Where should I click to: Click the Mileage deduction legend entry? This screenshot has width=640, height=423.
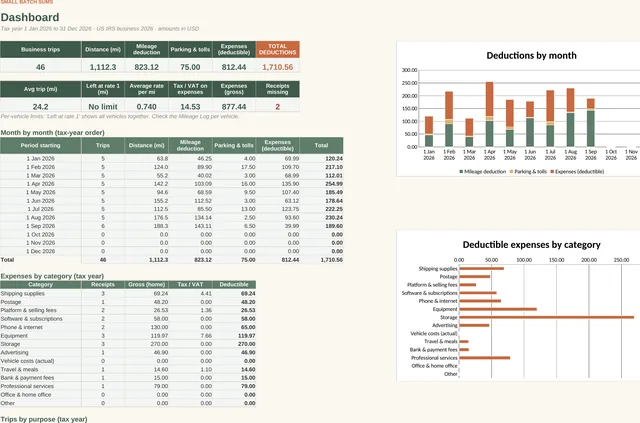[x=482, y=172]
